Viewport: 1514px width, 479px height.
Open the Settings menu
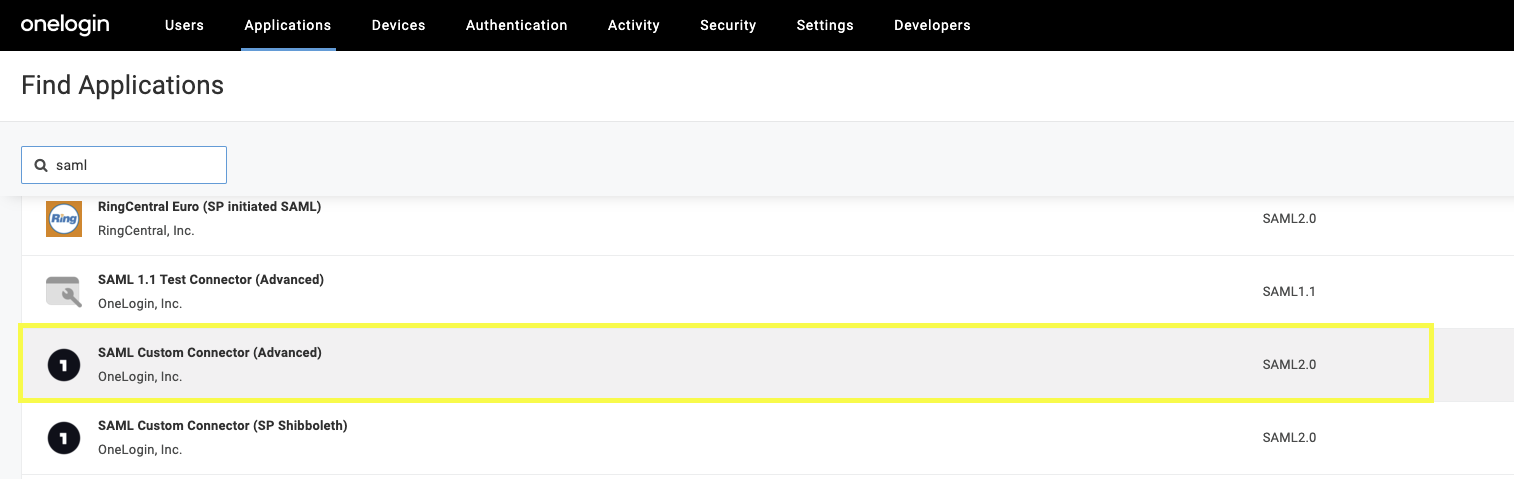825,25
